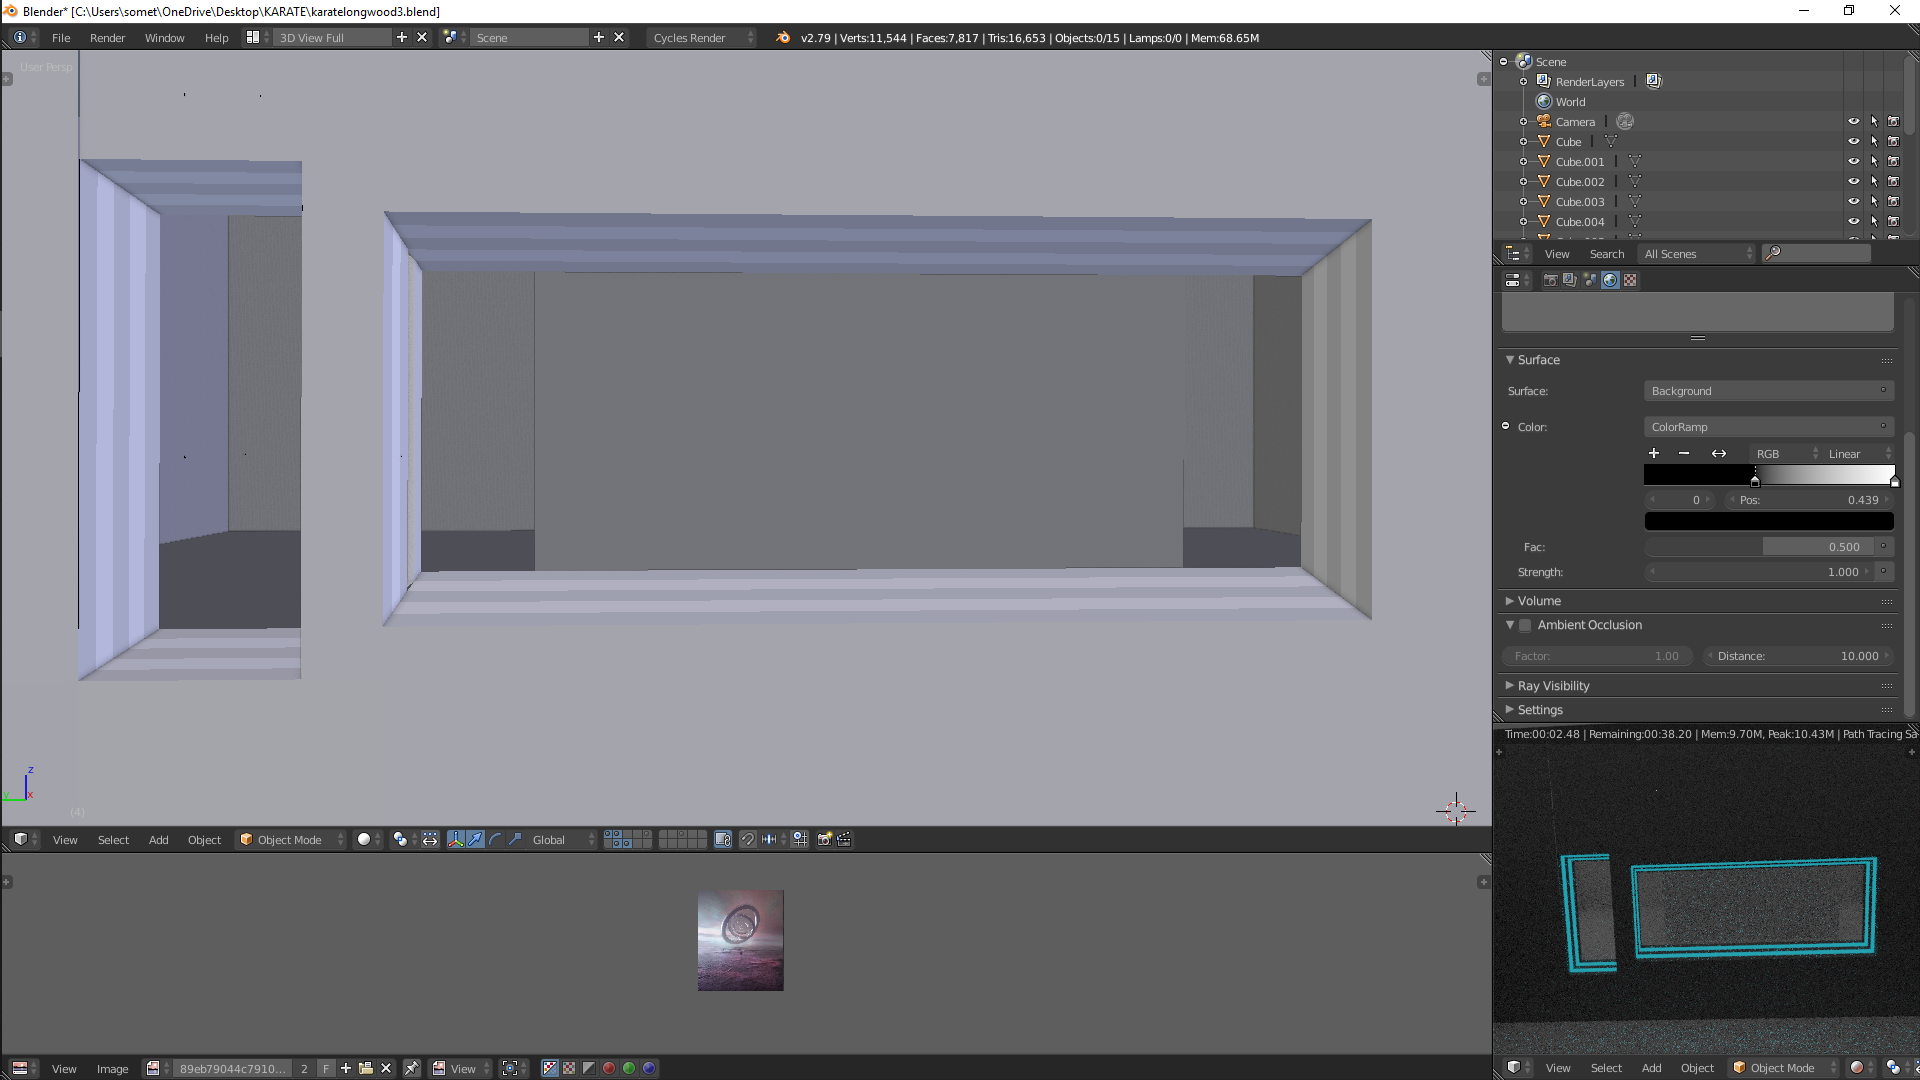Open the Render properties camera tab
This screenshot has height=1080, width=1920.
pos(1550,280)
